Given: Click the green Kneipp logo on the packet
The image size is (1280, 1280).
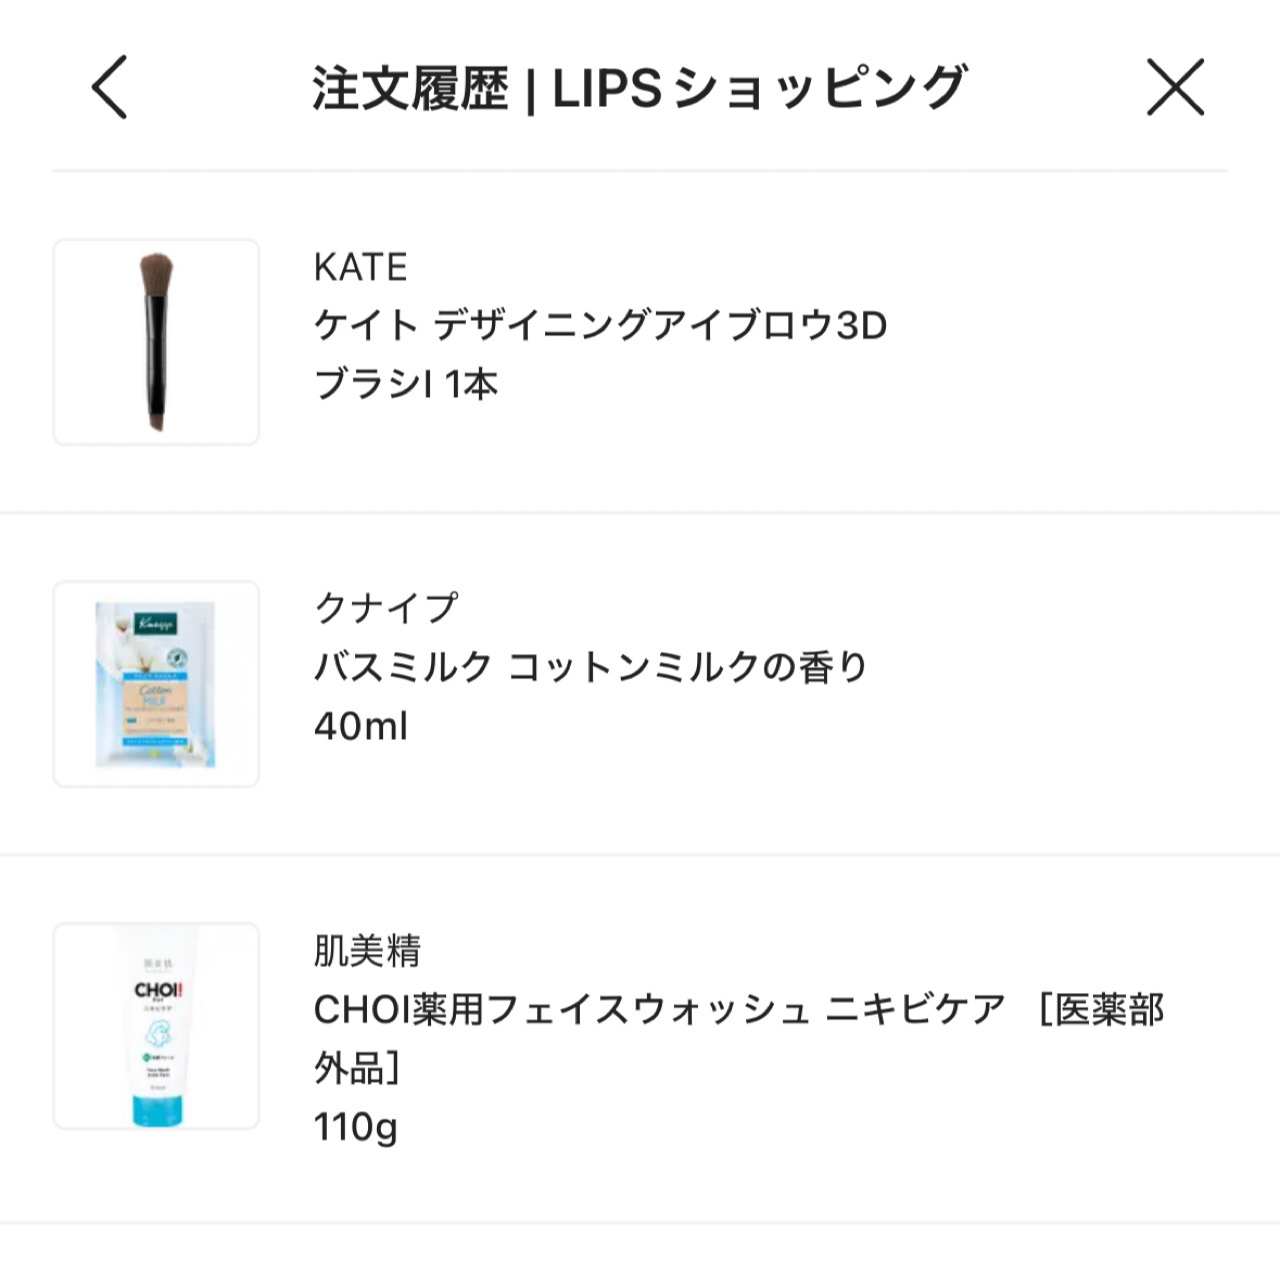Looking at the screenshot, I should [x=156, y=624].
